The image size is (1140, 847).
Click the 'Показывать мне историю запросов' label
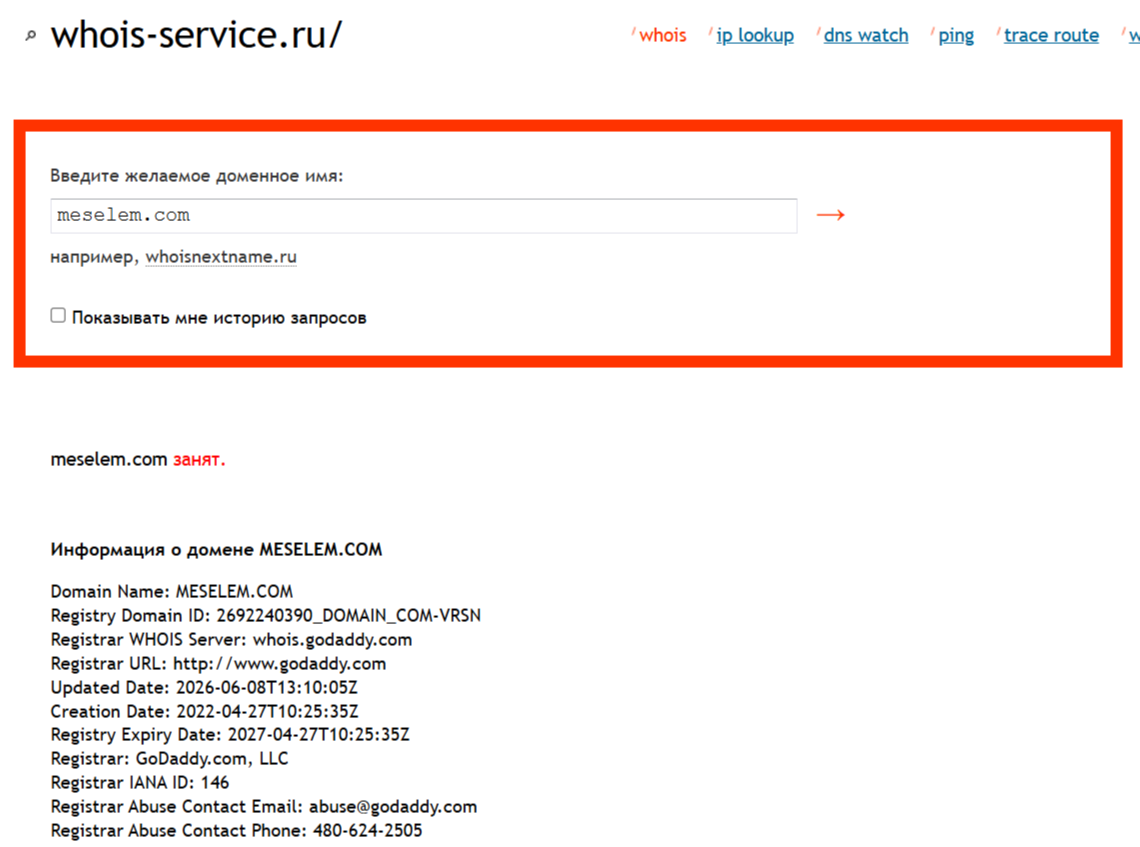tap(219, 318)
